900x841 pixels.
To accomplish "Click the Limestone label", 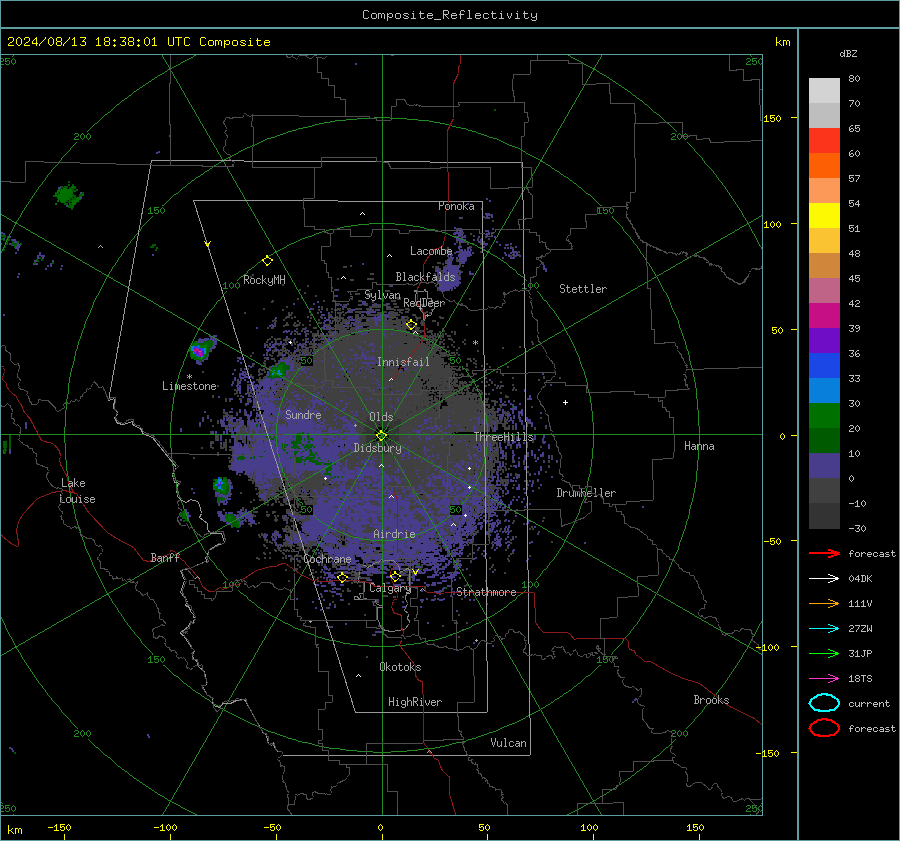I will point(189,386).
